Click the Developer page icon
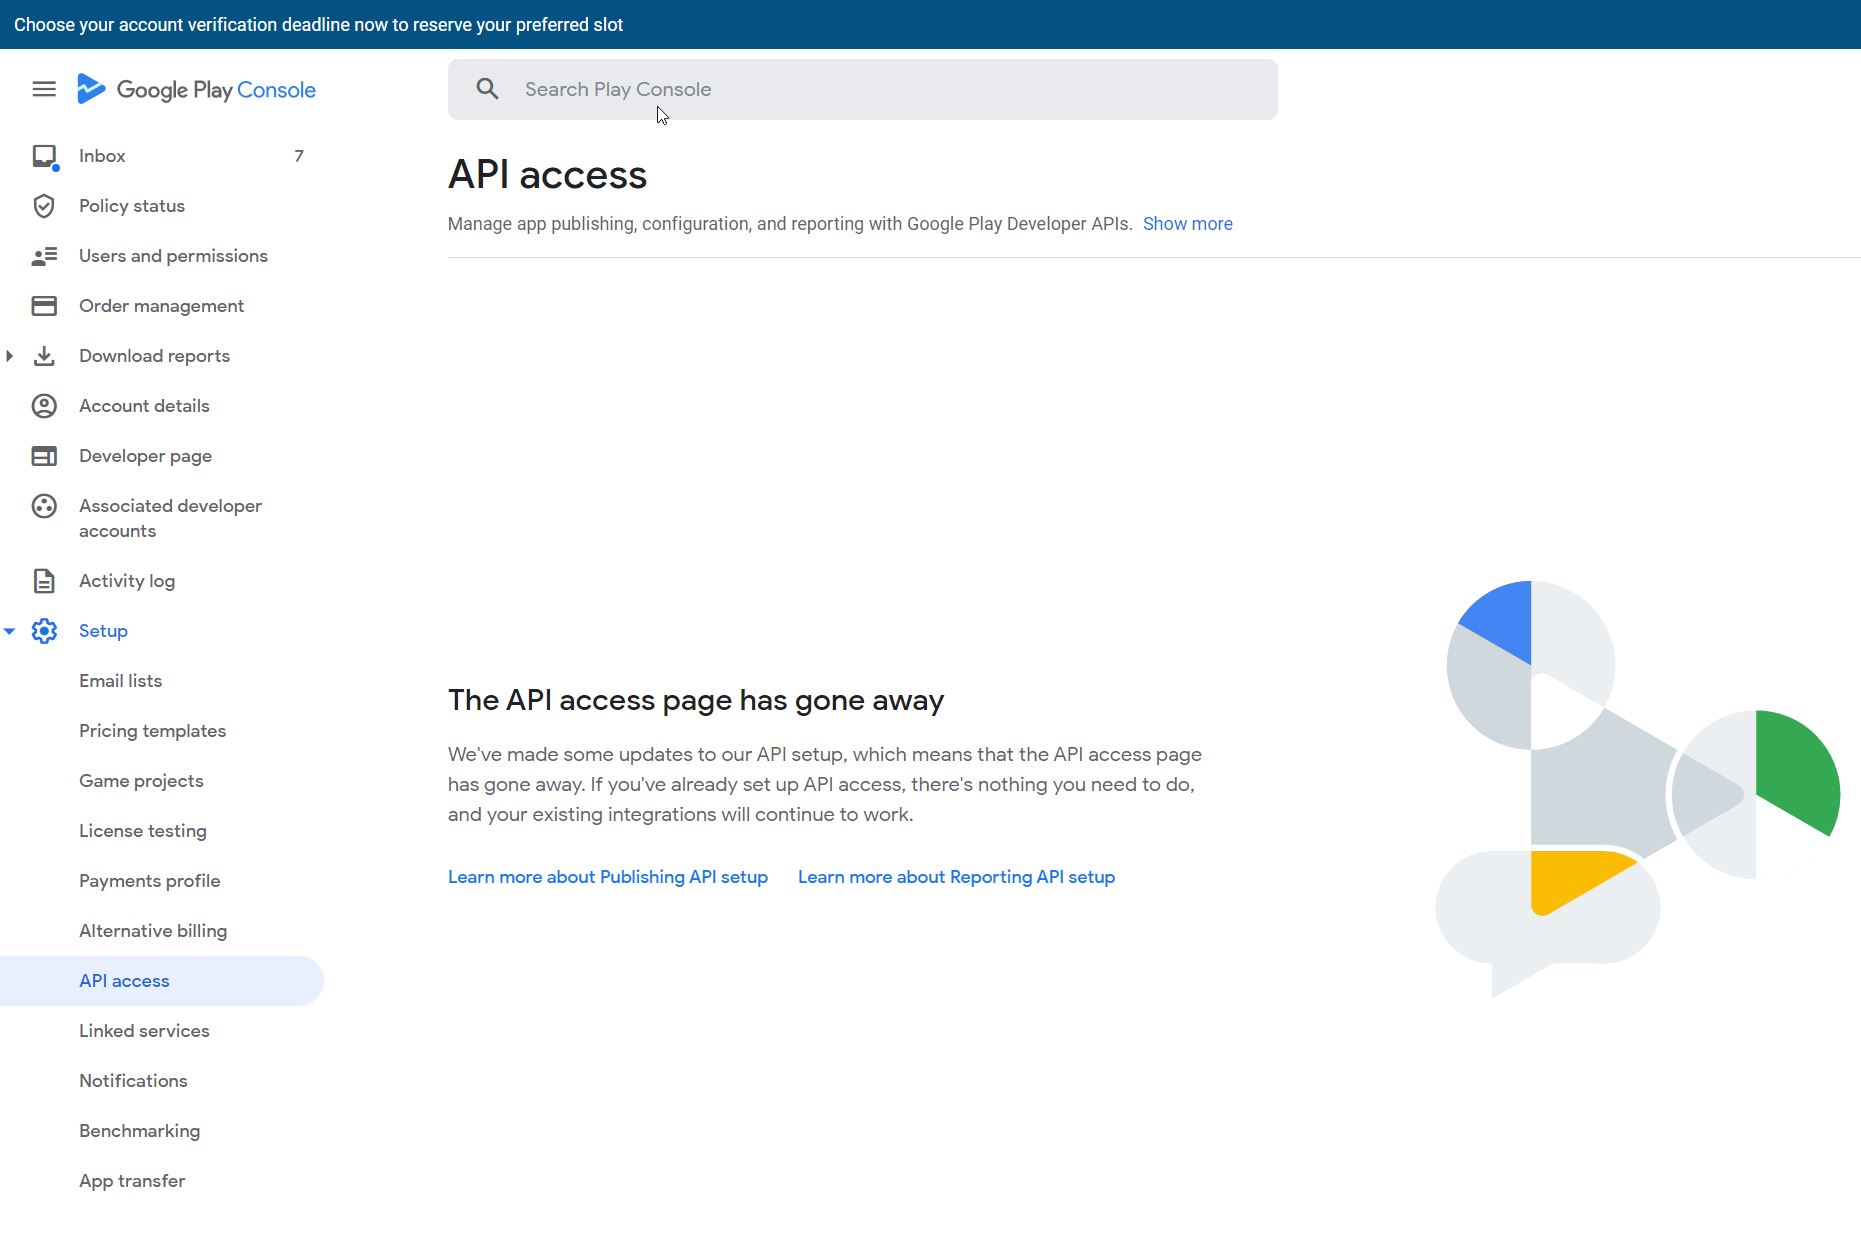 click(x=44, y=456)
